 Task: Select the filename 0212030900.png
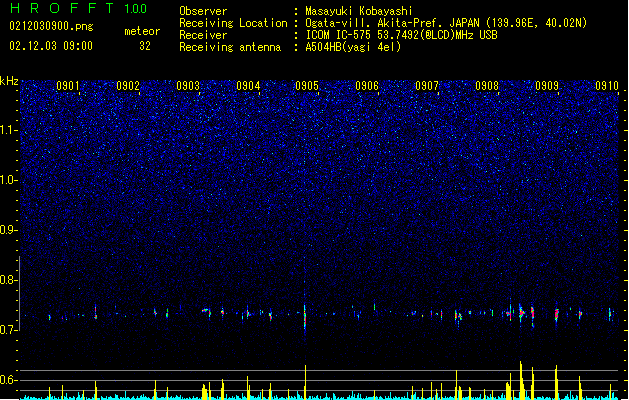[x=51, y=26]
